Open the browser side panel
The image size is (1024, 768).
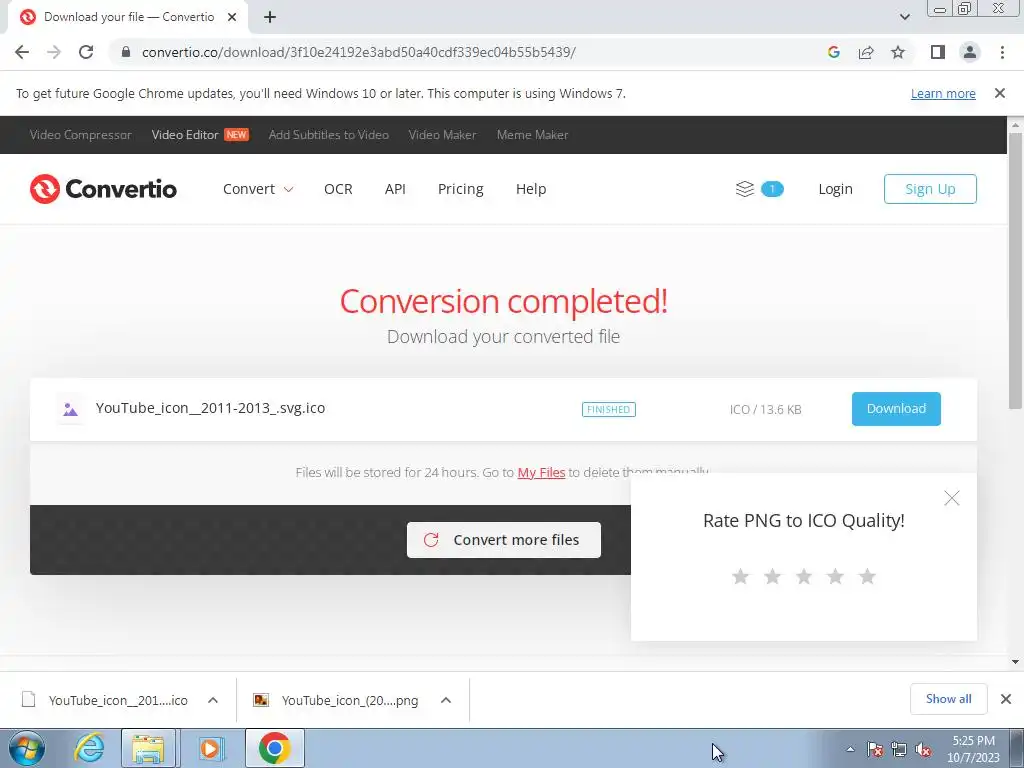coord(938,52)
